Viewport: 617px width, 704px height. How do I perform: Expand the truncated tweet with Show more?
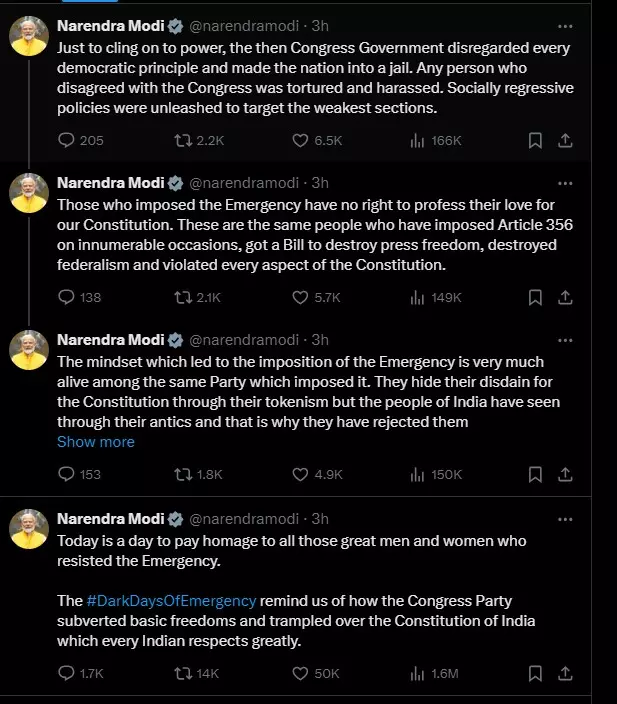coord(95,442)
